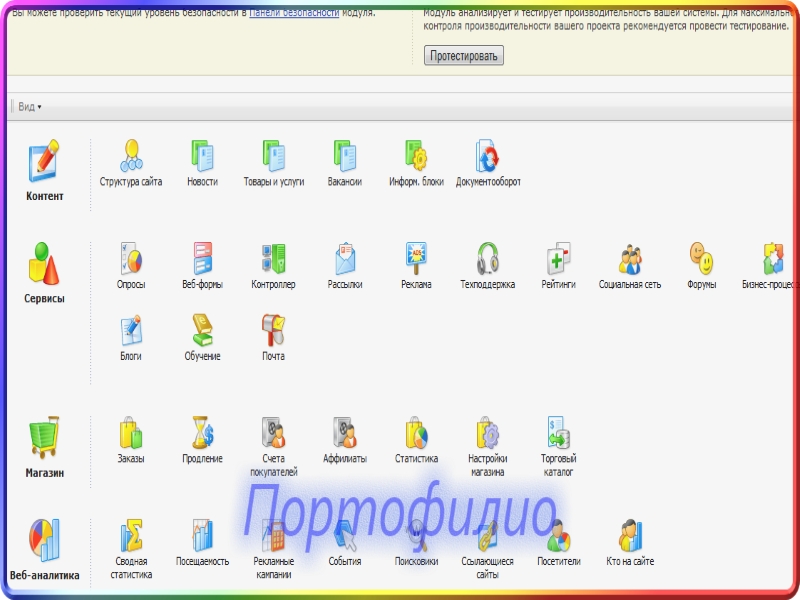Open the Поисковики icon

[416, 536]
